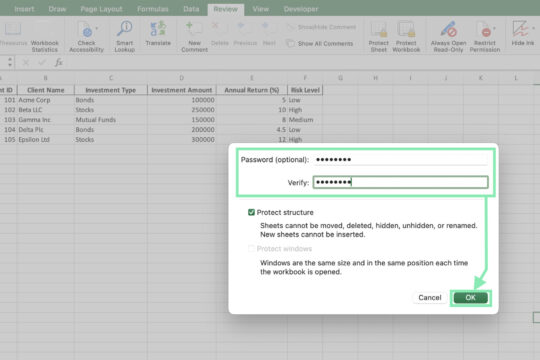Image resolution: width=540 pixels, height=360 pixels.
Task: Click the name box stepper arrows
Action: (10, 62)
